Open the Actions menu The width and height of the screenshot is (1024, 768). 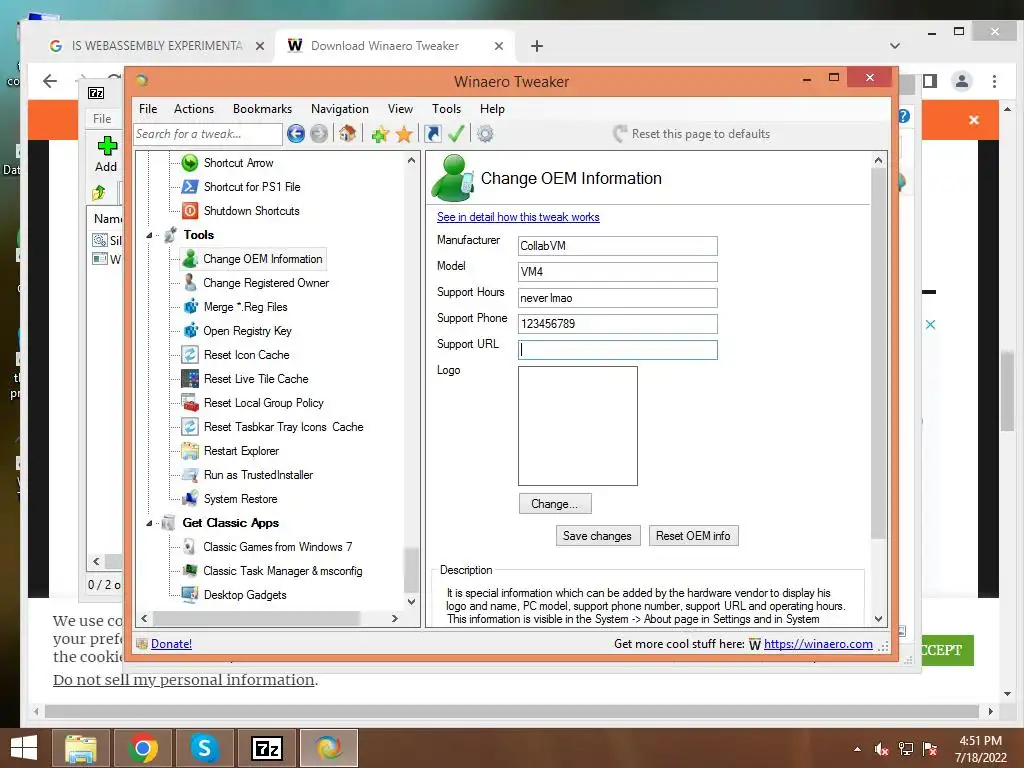(194, 109)
